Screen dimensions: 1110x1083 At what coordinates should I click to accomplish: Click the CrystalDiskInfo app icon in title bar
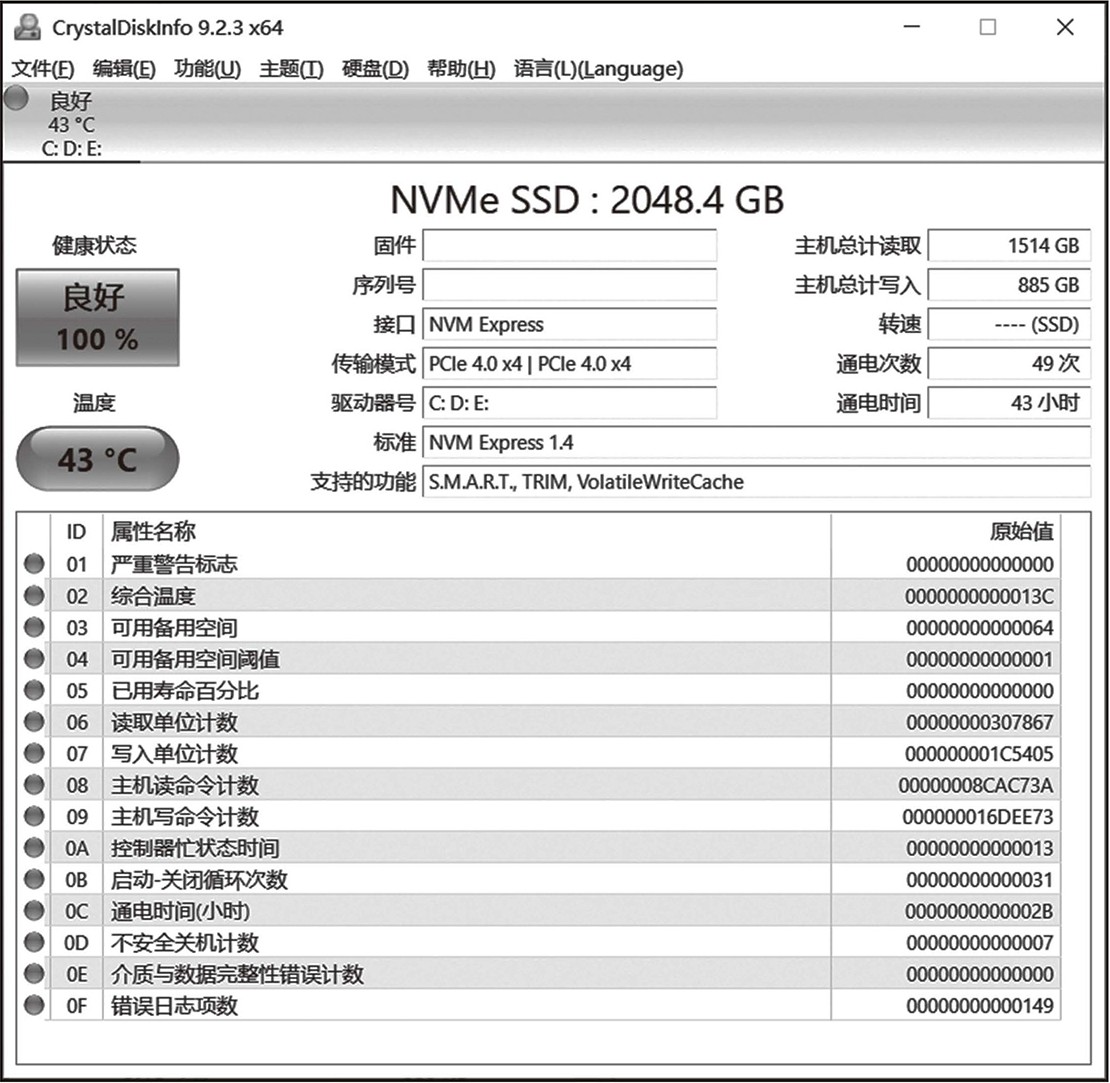(x=27, y=27)
